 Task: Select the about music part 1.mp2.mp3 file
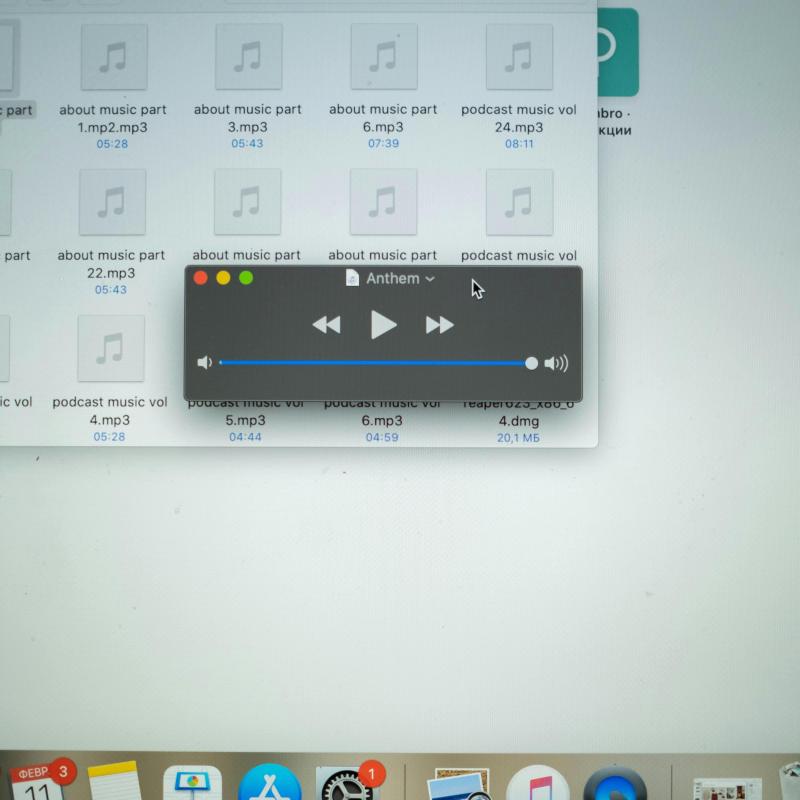(x=113, y=58)
